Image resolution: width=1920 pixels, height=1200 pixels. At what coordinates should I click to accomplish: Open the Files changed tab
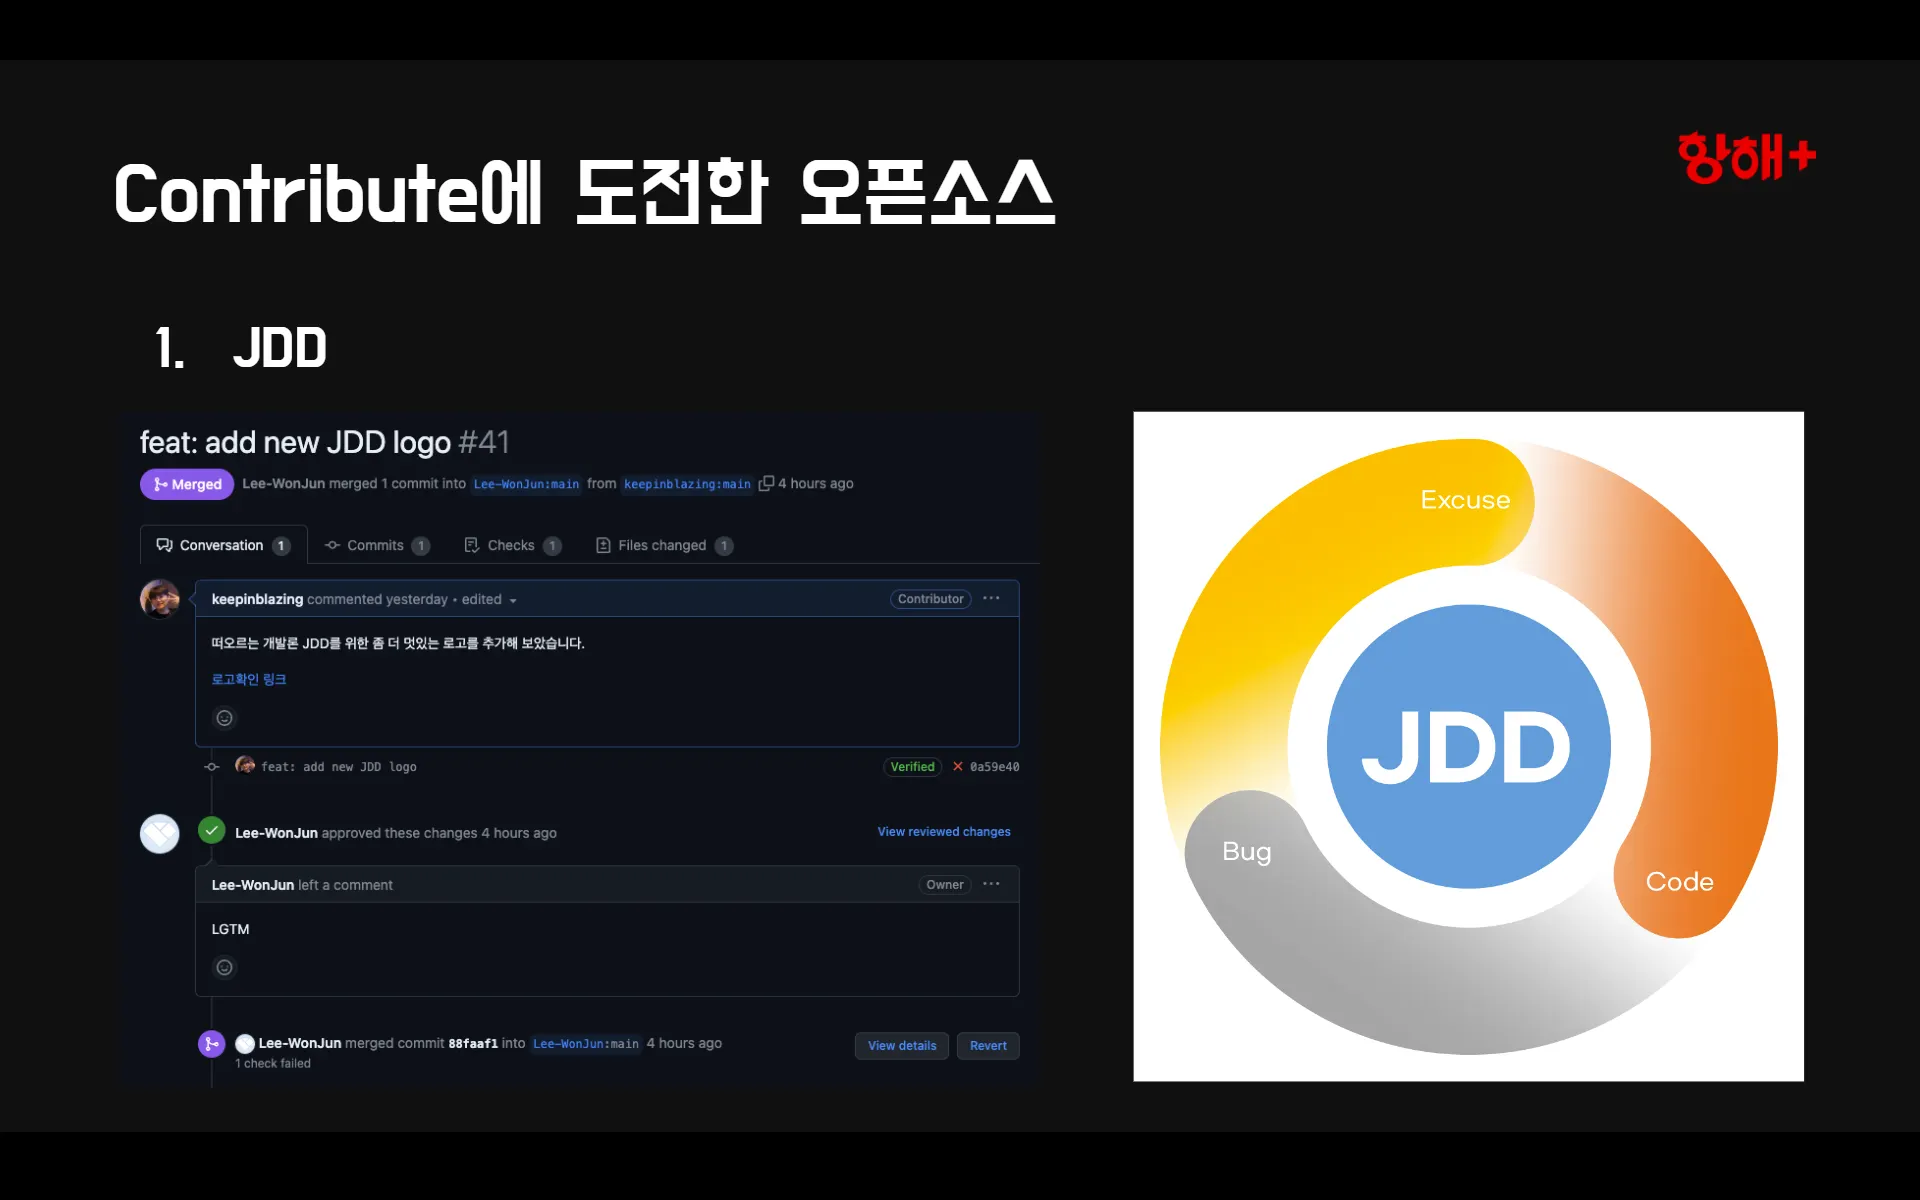click(662, 545)
